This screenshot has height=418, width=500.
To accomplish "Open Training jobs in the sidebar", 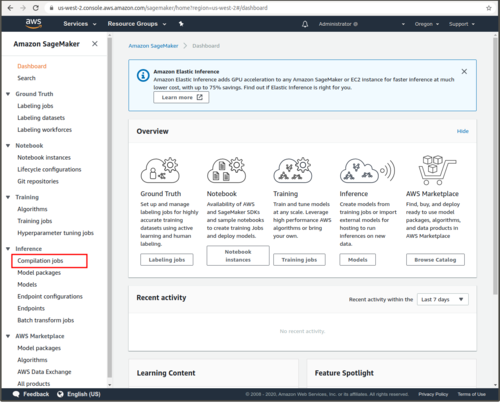I will click(x=35, y=221).
